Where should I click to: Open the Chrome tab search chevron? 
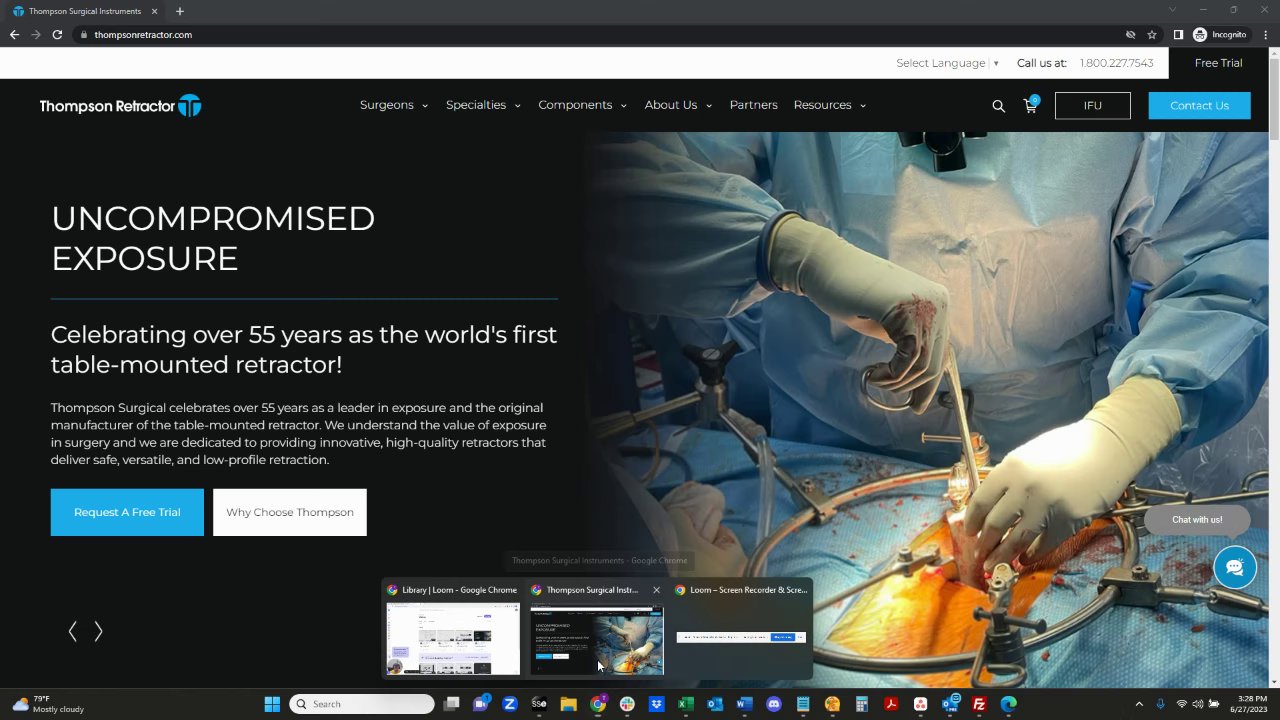[1173, 10]
